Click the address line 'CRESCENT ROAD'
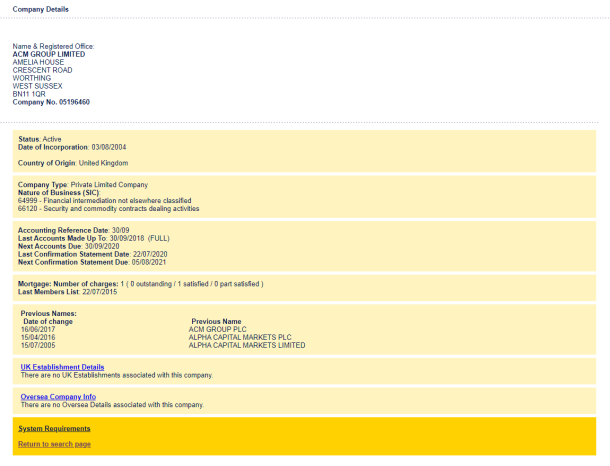This screenshot has width=610, height=466. [x=42, y=70]
